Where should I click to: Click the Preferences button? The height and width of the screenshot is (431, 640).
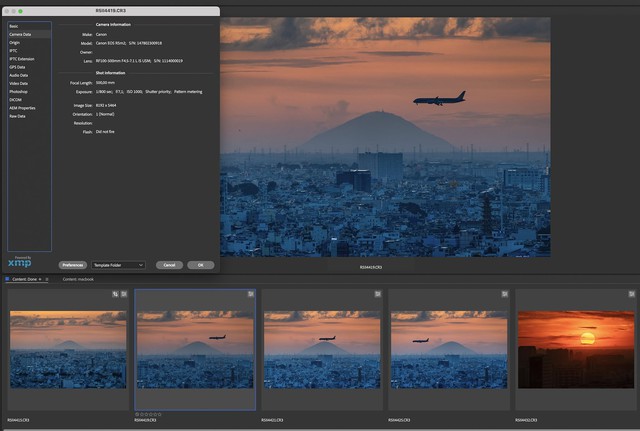72,265
